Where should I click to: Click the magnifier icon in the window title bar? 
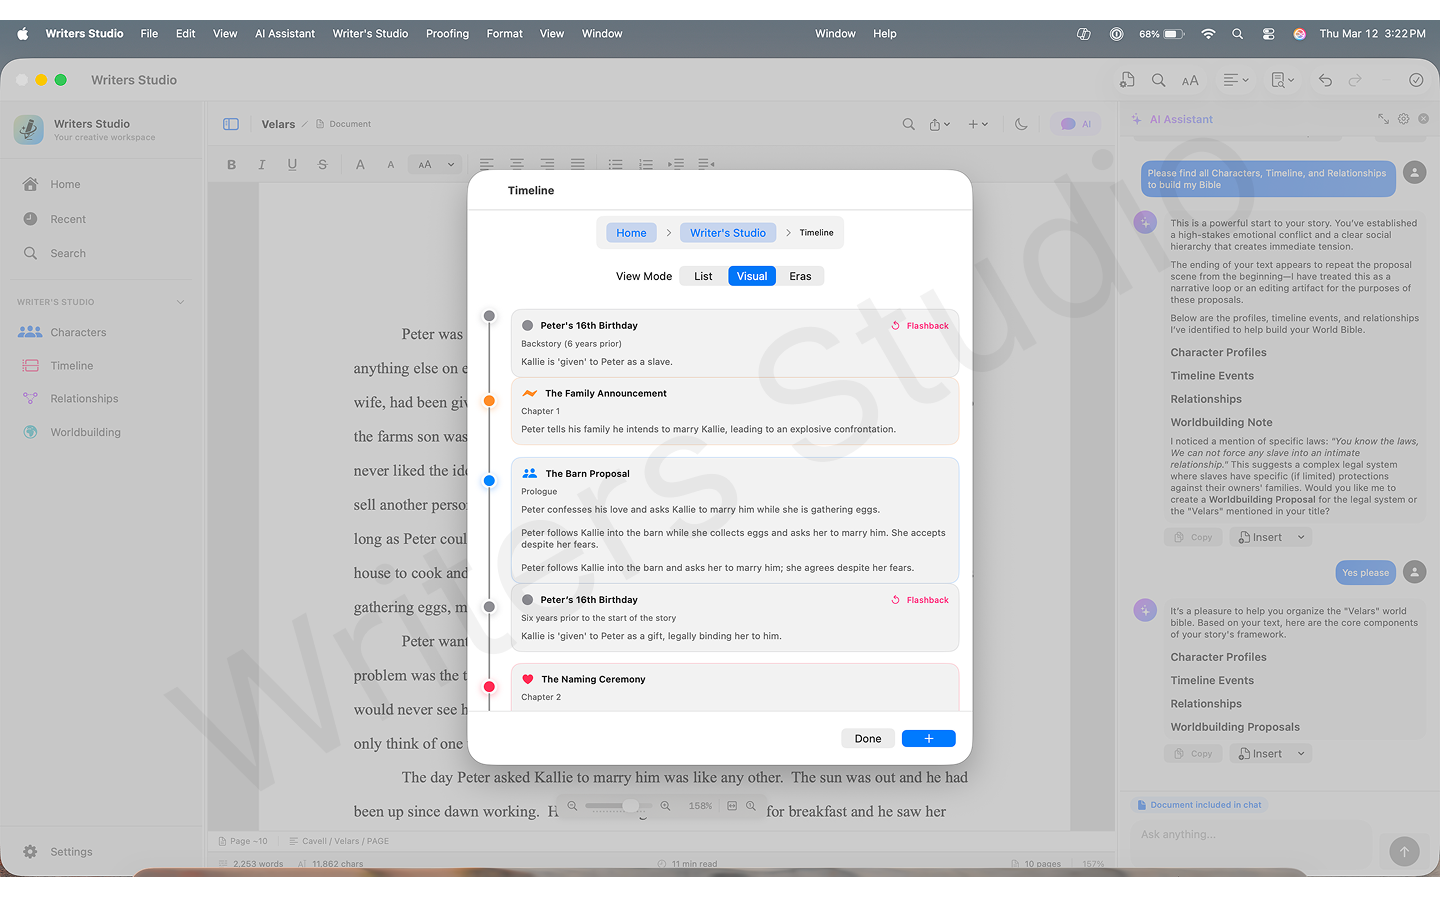[x=1158, y=80]
